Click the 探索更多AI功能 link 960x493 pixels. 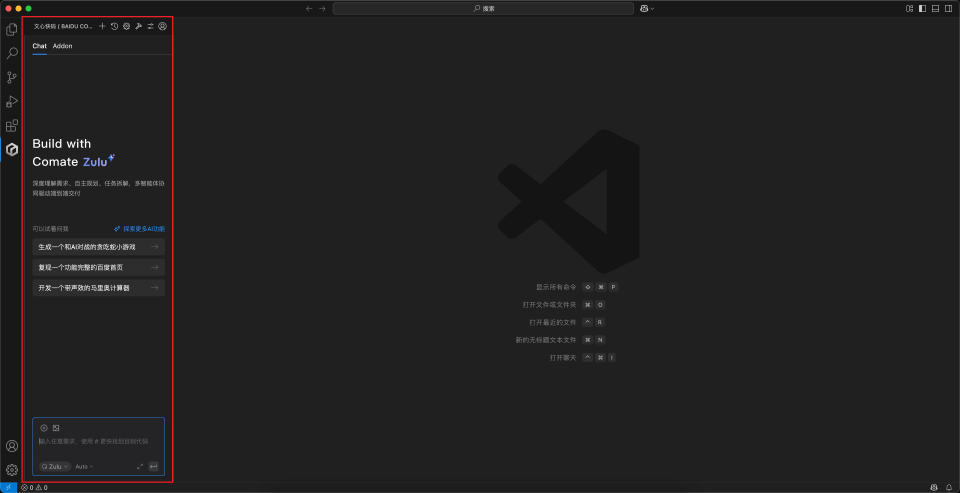pos(140,229)
